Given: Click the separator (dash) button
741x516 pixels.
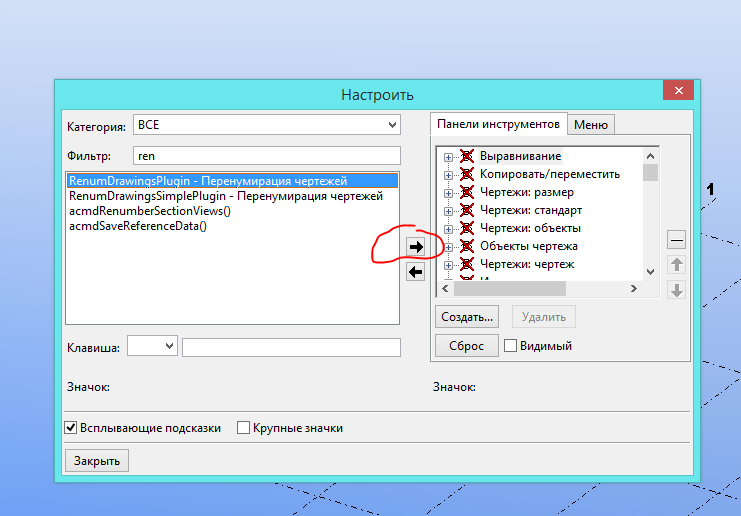Looking at the screenshot, I should [677, 240].
